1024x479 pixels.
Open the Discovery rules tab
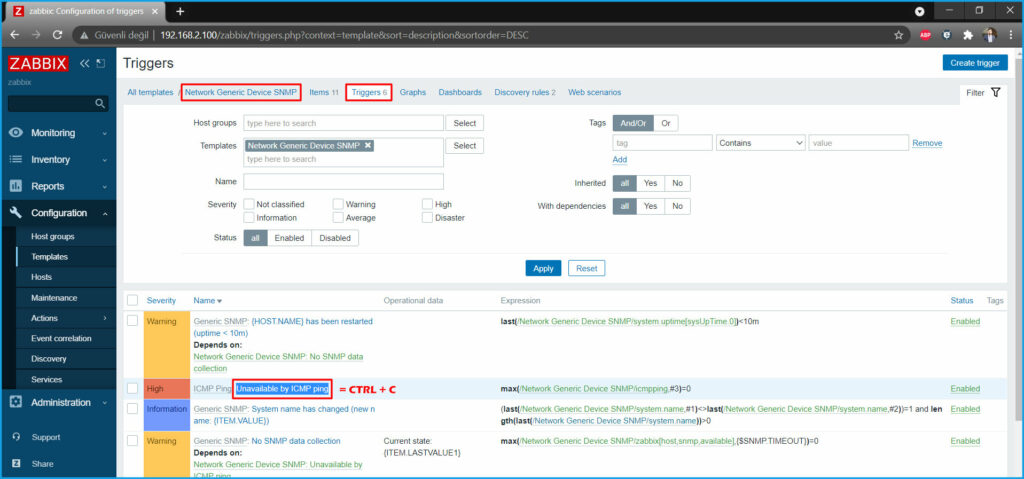(524, 93)
